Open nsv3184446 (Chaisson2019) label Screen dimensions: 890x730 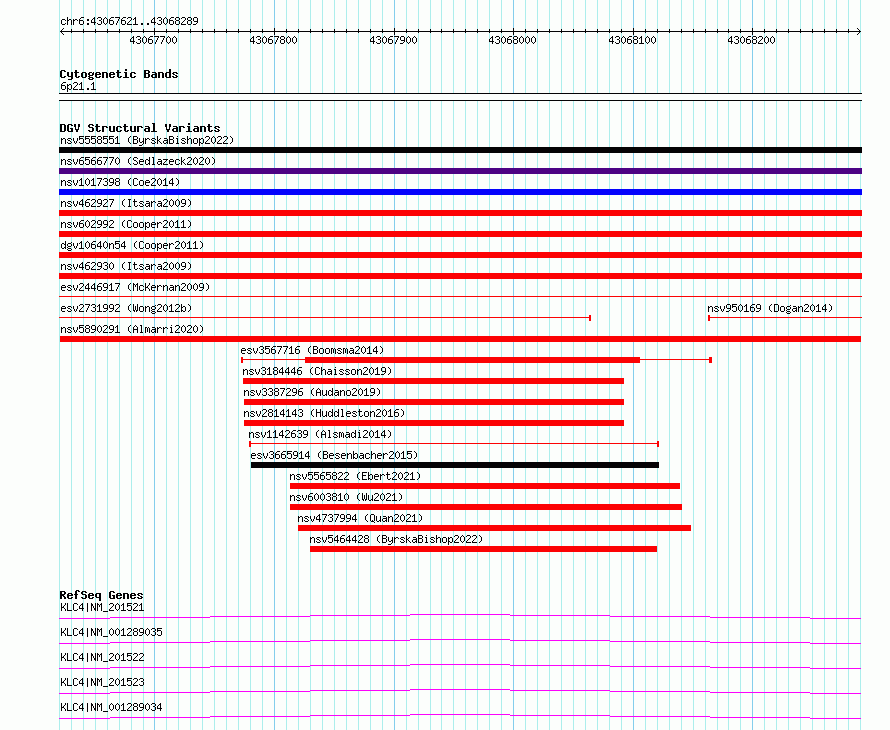click(317, 371)
